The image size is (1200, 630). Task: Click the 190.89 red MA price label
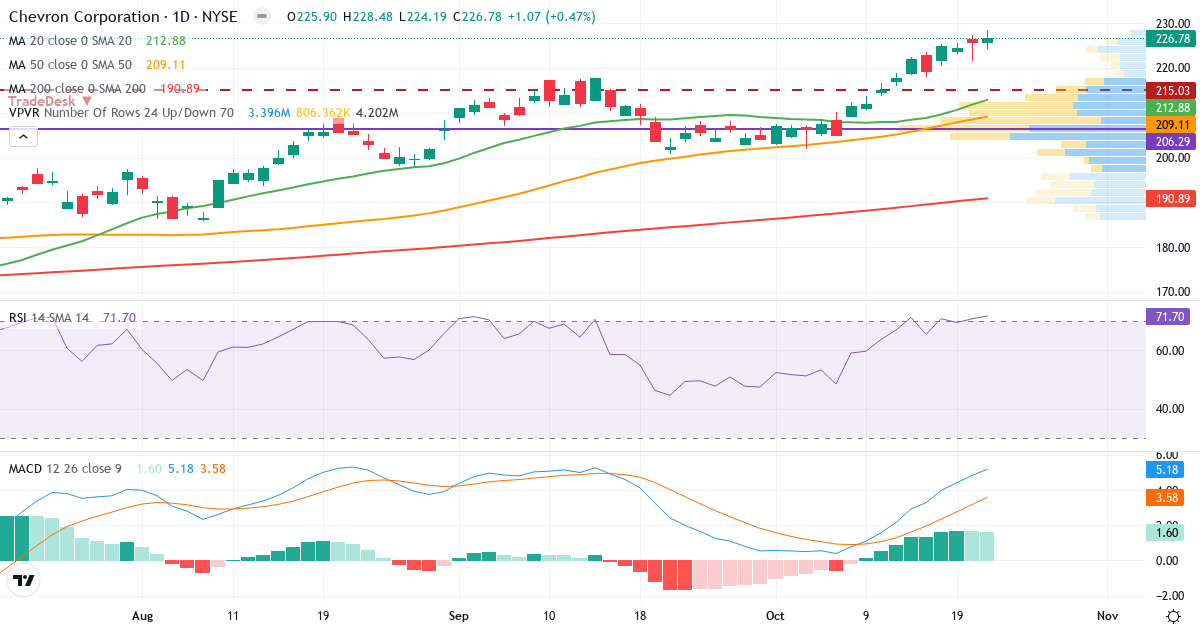point(1172,200)
